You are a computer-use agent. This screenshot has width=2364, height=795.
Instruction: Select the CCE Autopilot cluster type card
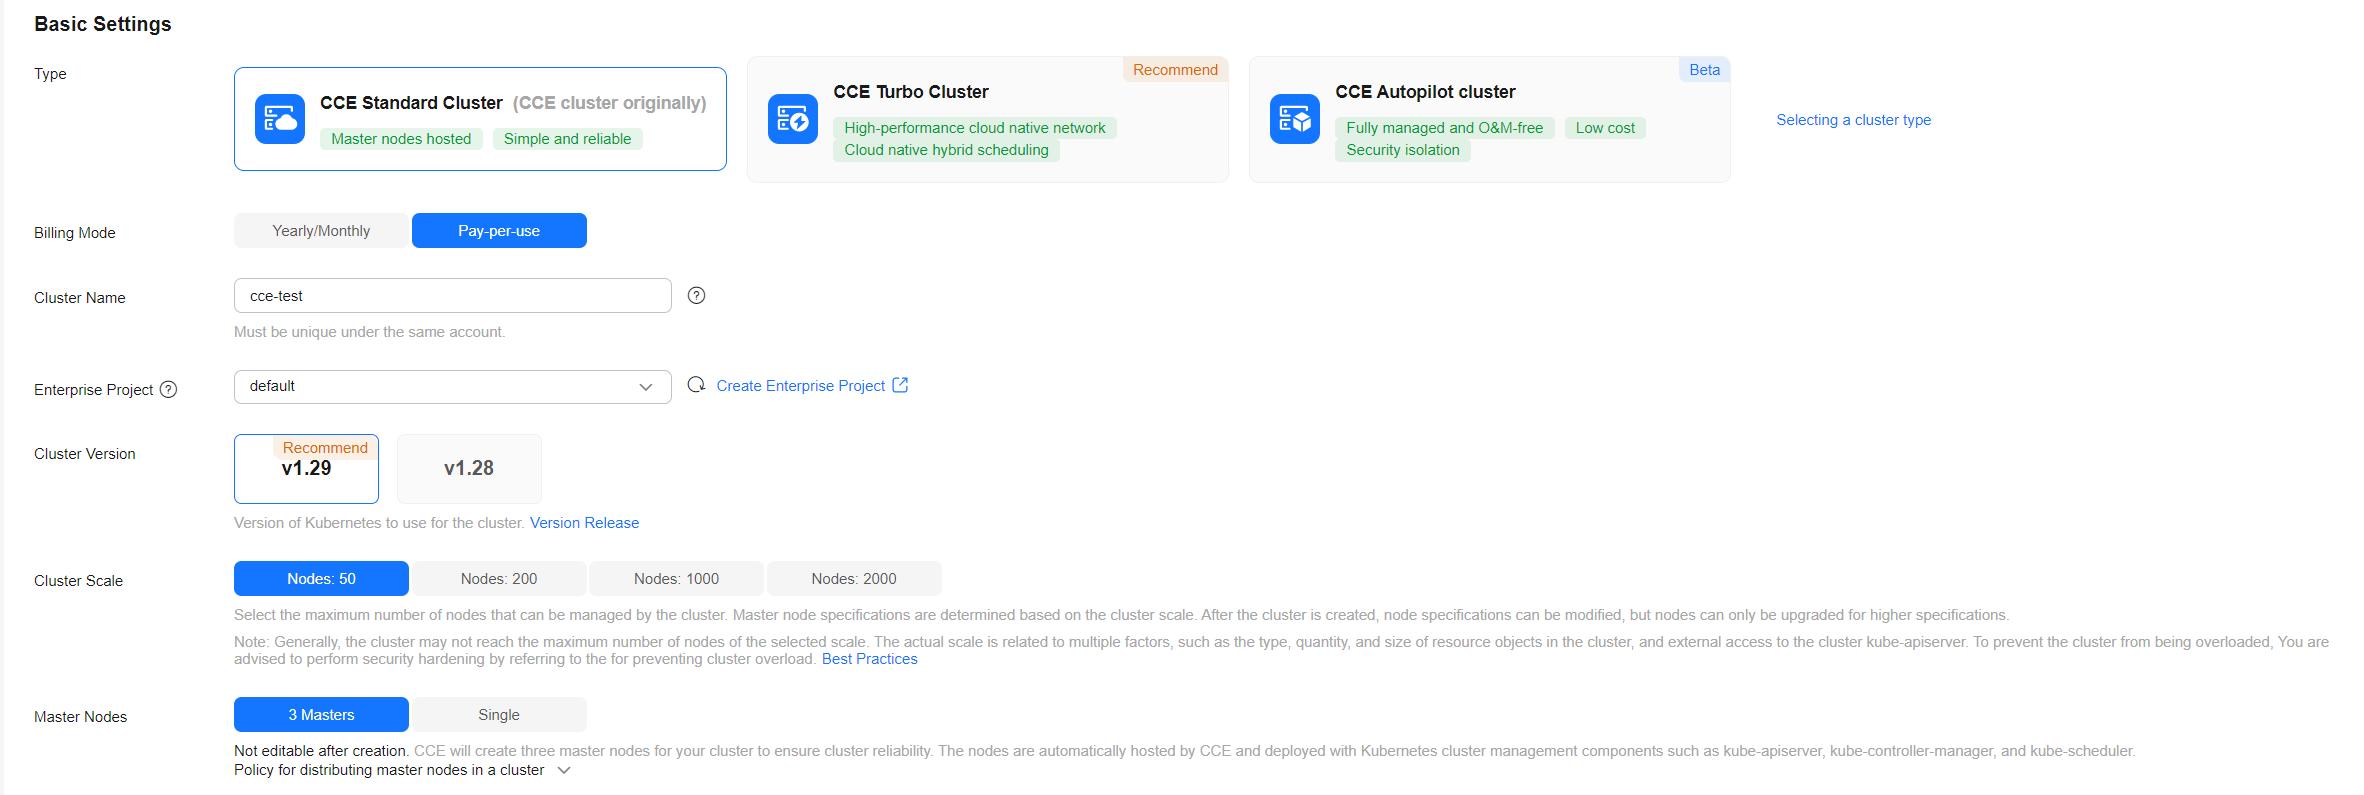point(1490,119)
